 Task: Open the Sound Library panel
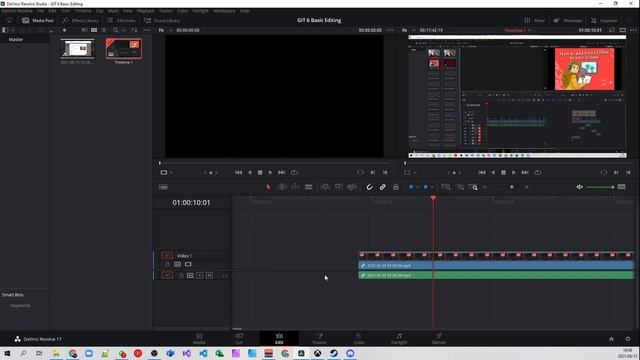[x=162, y=20]
